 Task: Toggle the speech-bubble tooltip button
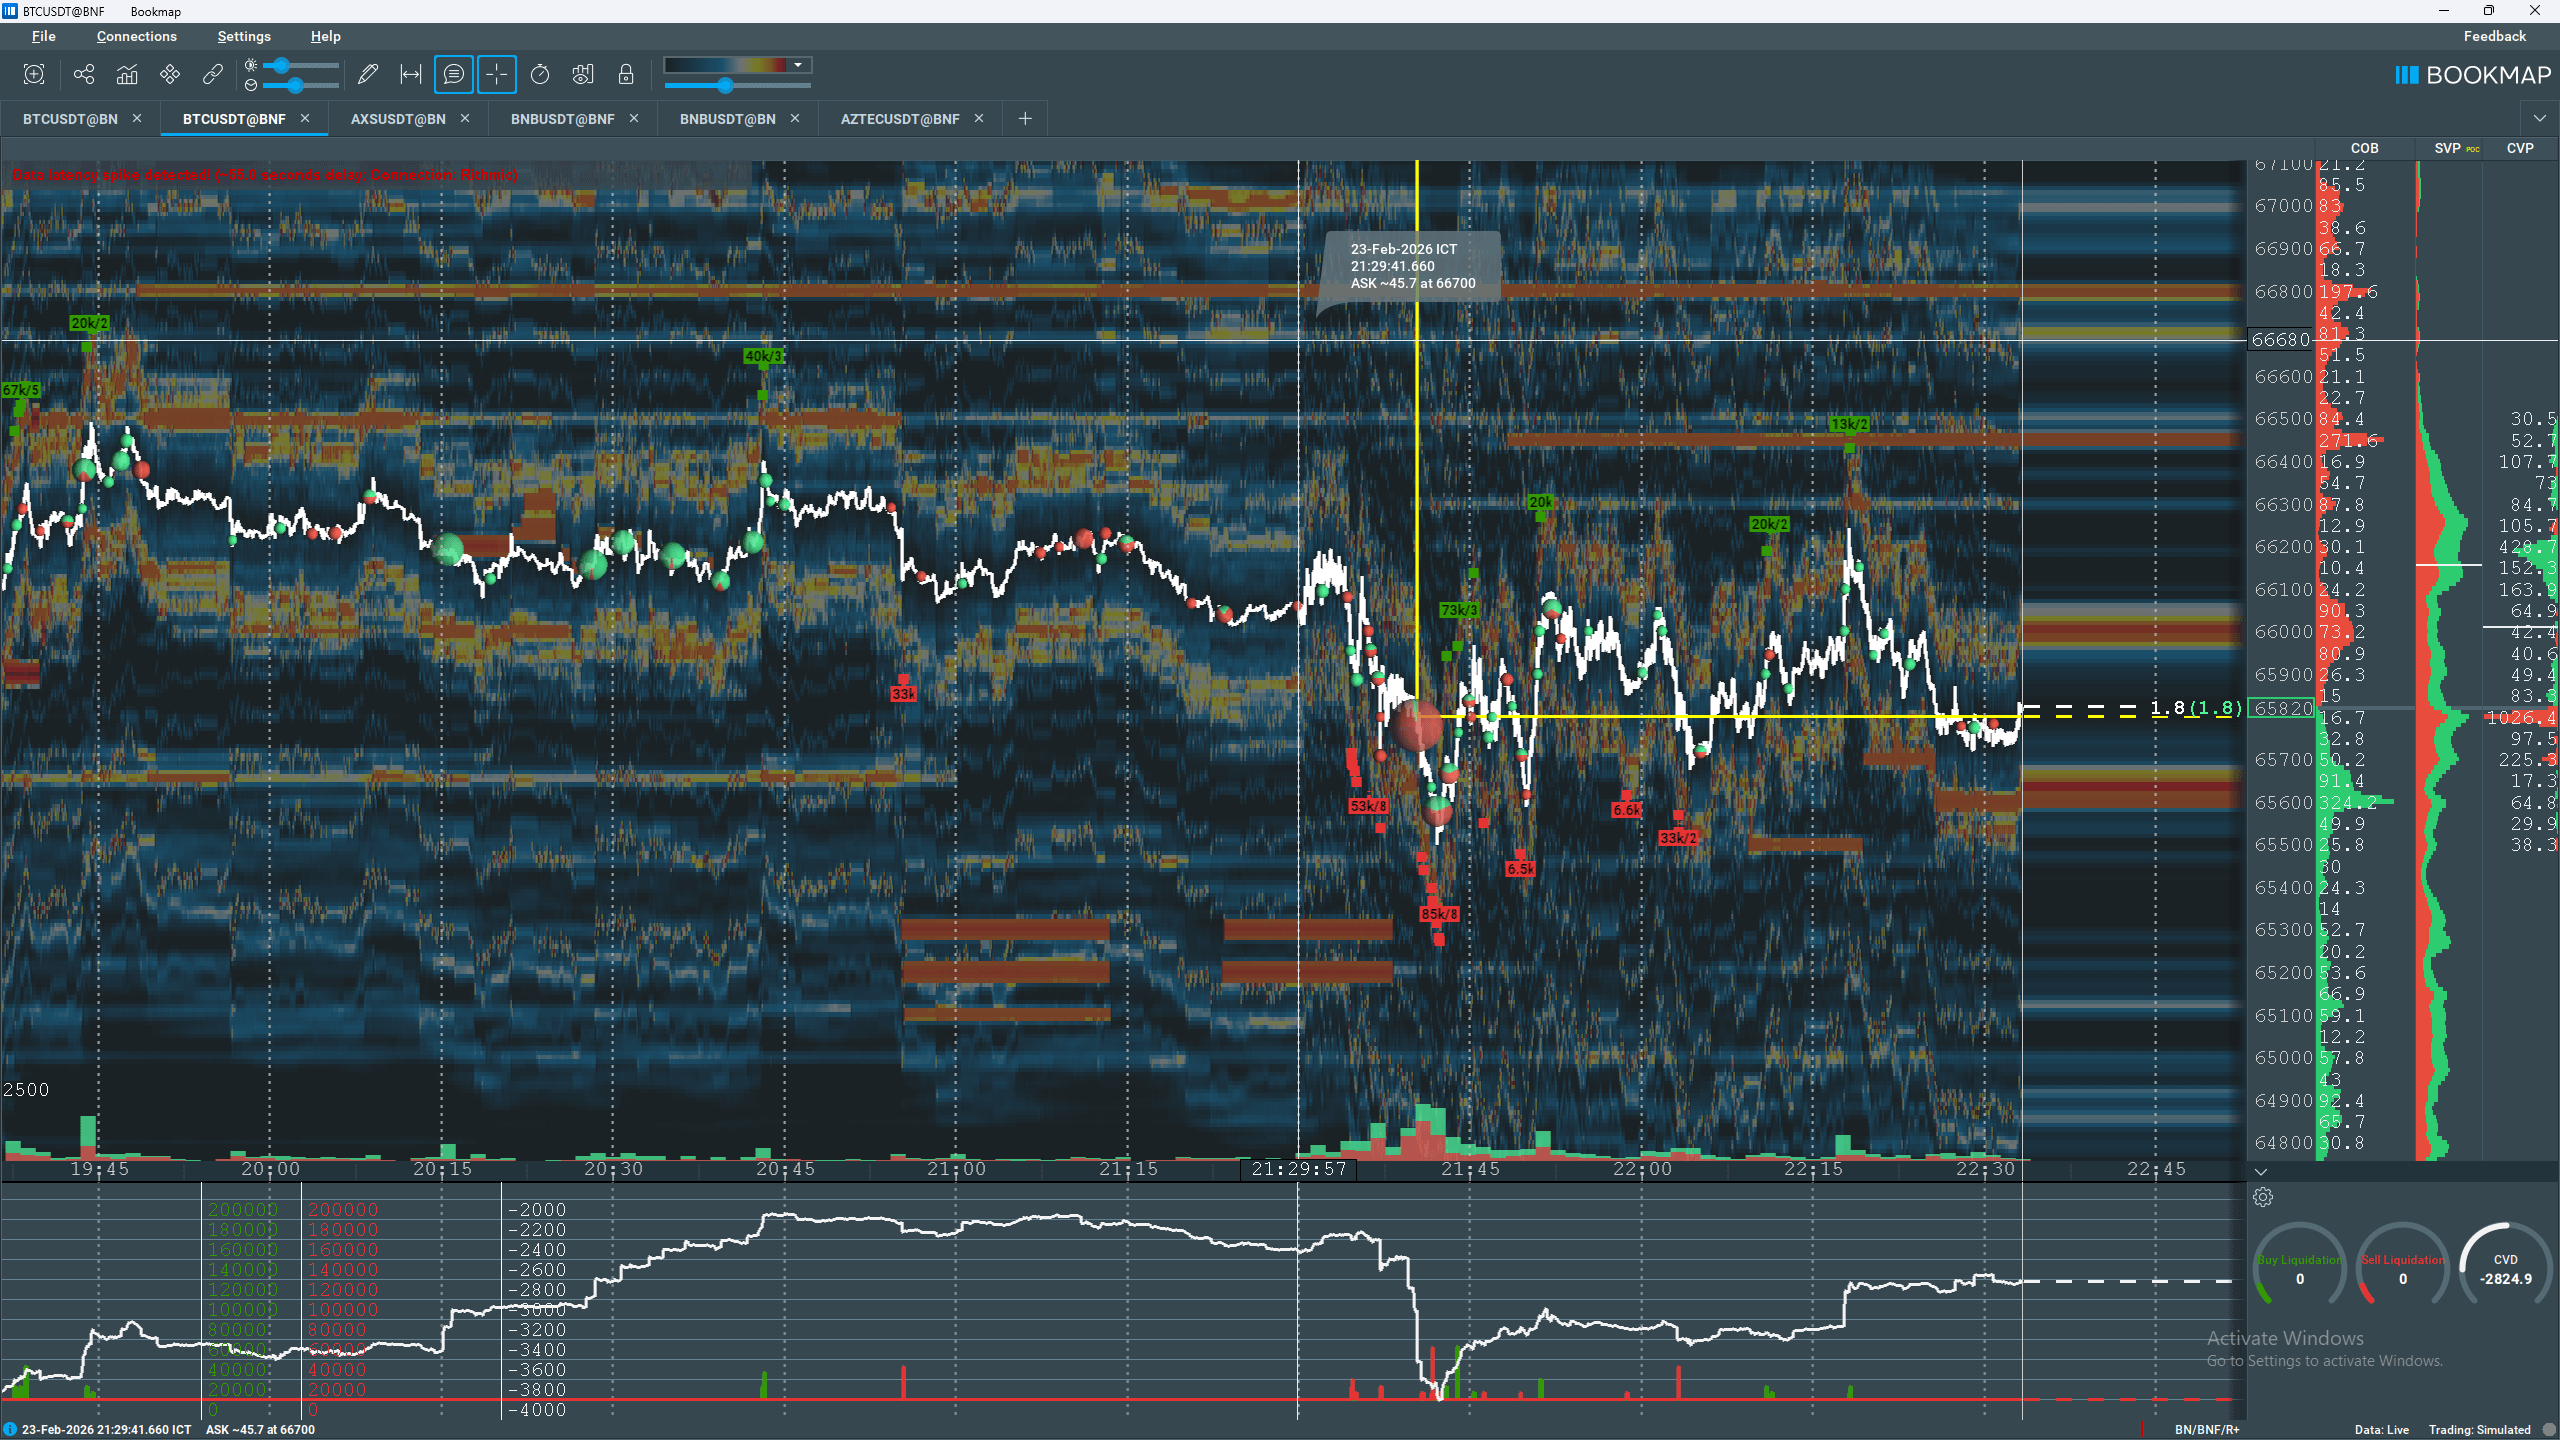pyautogui.click(x=453, y=74)
